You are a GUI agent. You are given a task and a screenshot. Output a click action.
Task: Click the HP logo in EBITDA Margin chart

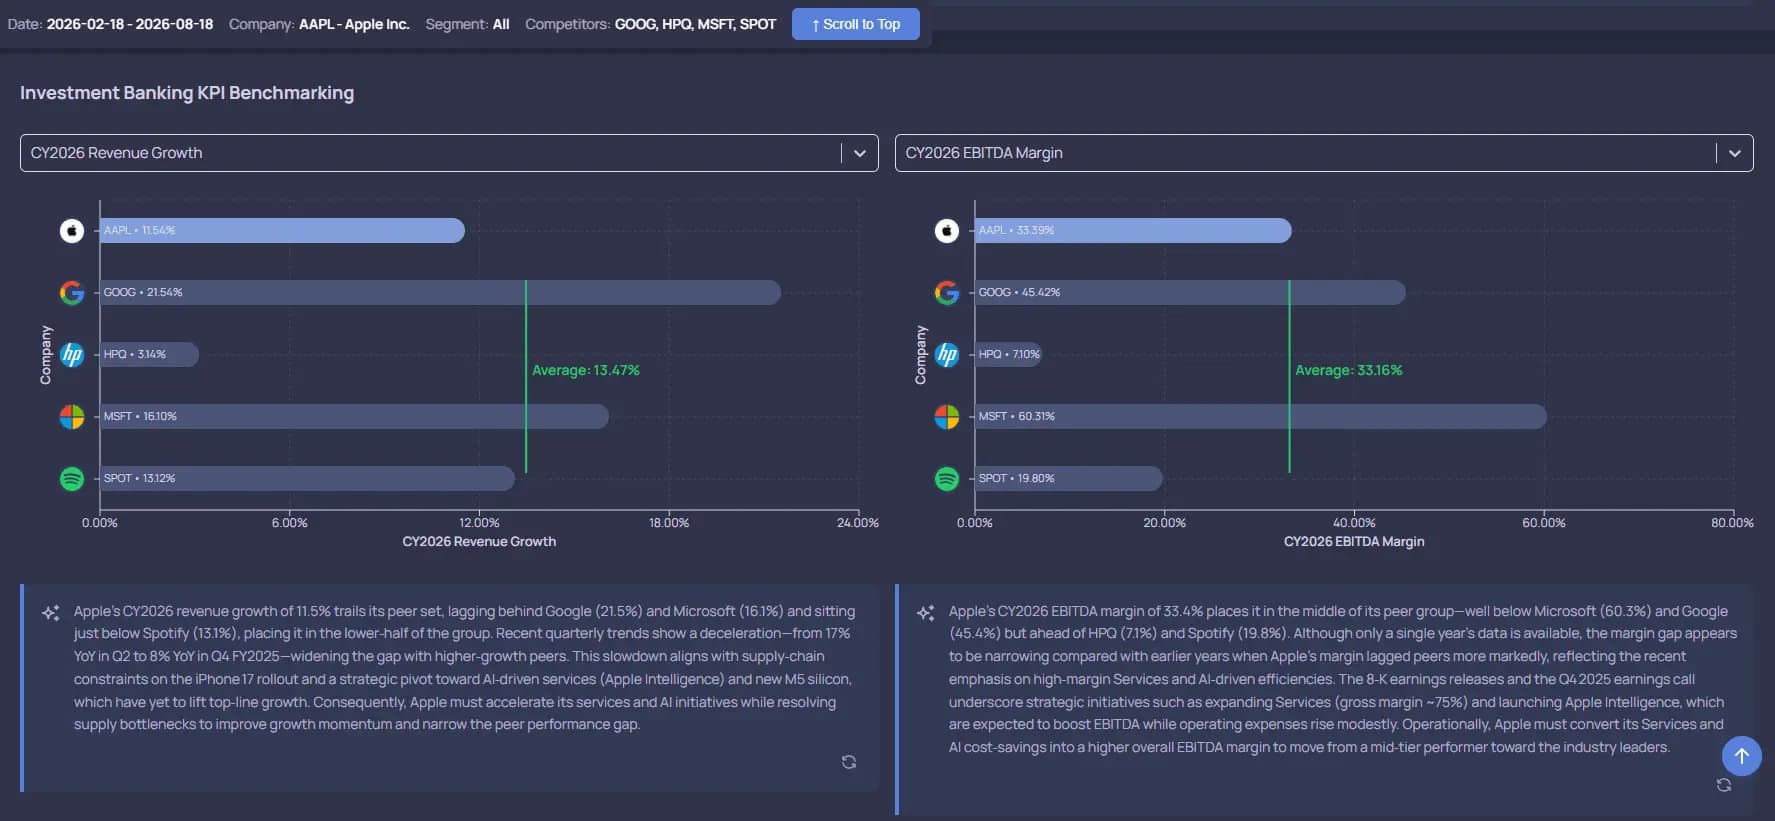[947, 355]
